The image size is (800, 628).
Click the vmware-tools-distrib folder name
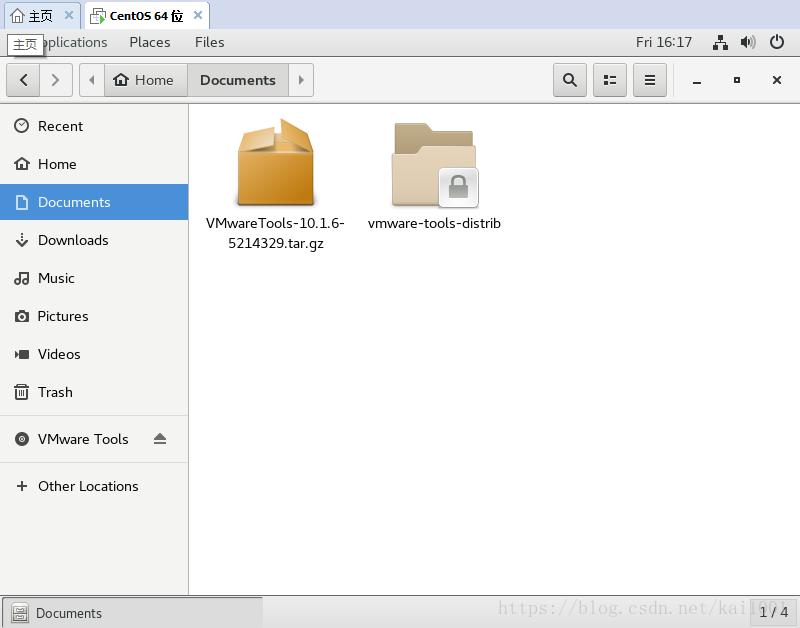pos(434,223)
